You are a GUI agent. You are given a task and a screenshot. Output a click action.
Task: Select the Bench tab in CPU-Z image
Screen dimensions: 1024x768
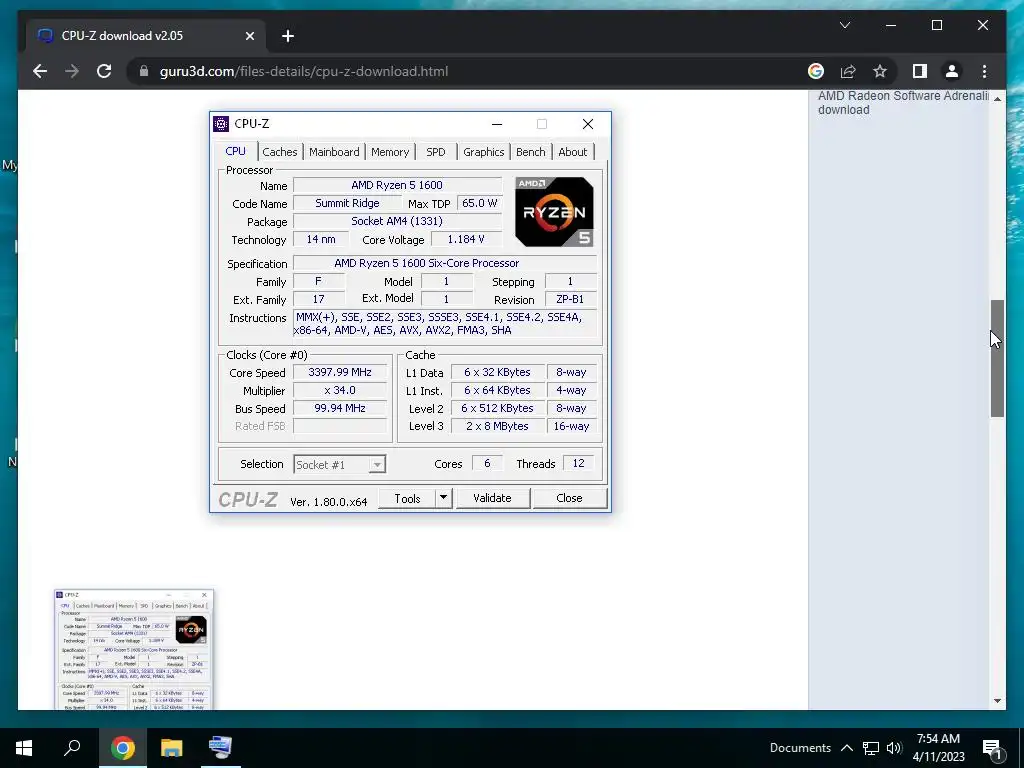coord(530,152)
